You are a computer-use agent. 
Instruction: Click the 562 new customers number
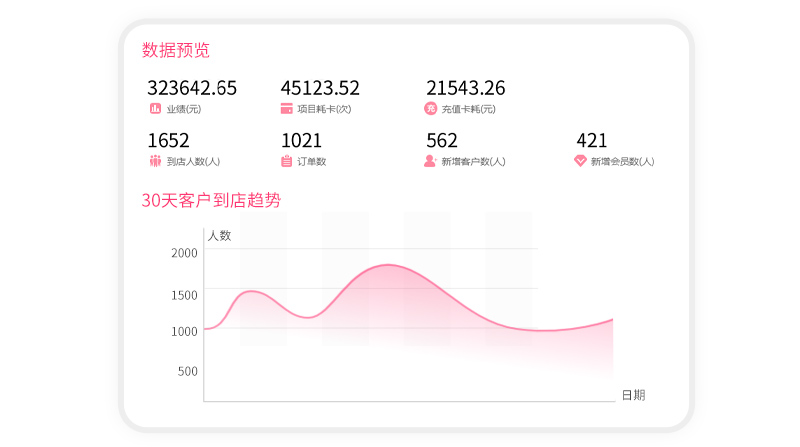point(441,141)
